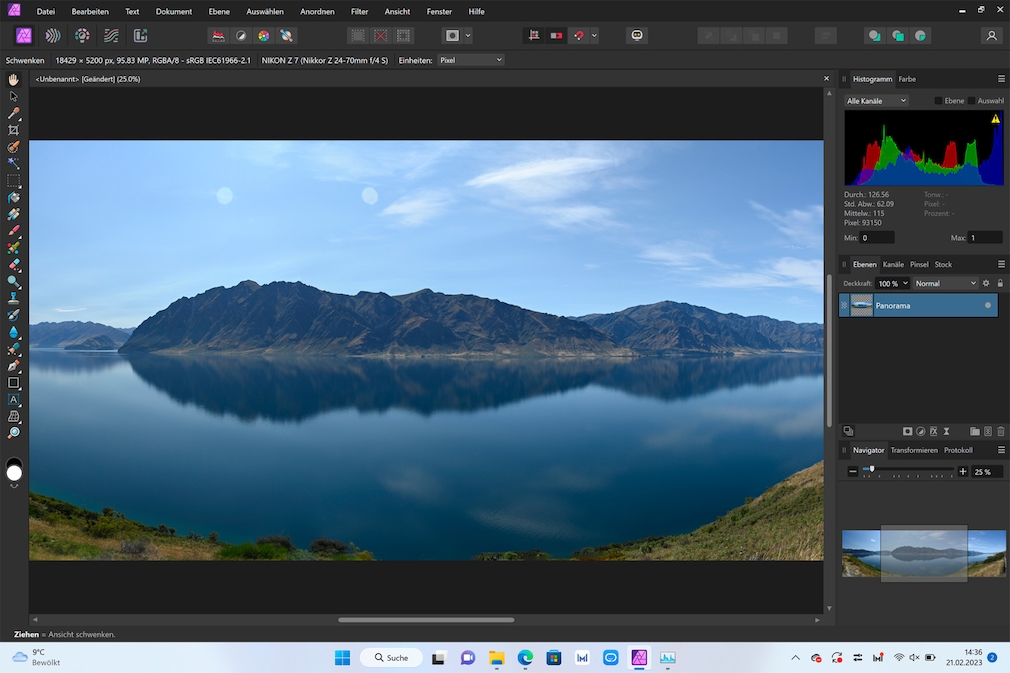Select the Clone Stamp tool
This screenshot has width=1010, height=673.
click(14, 298)
